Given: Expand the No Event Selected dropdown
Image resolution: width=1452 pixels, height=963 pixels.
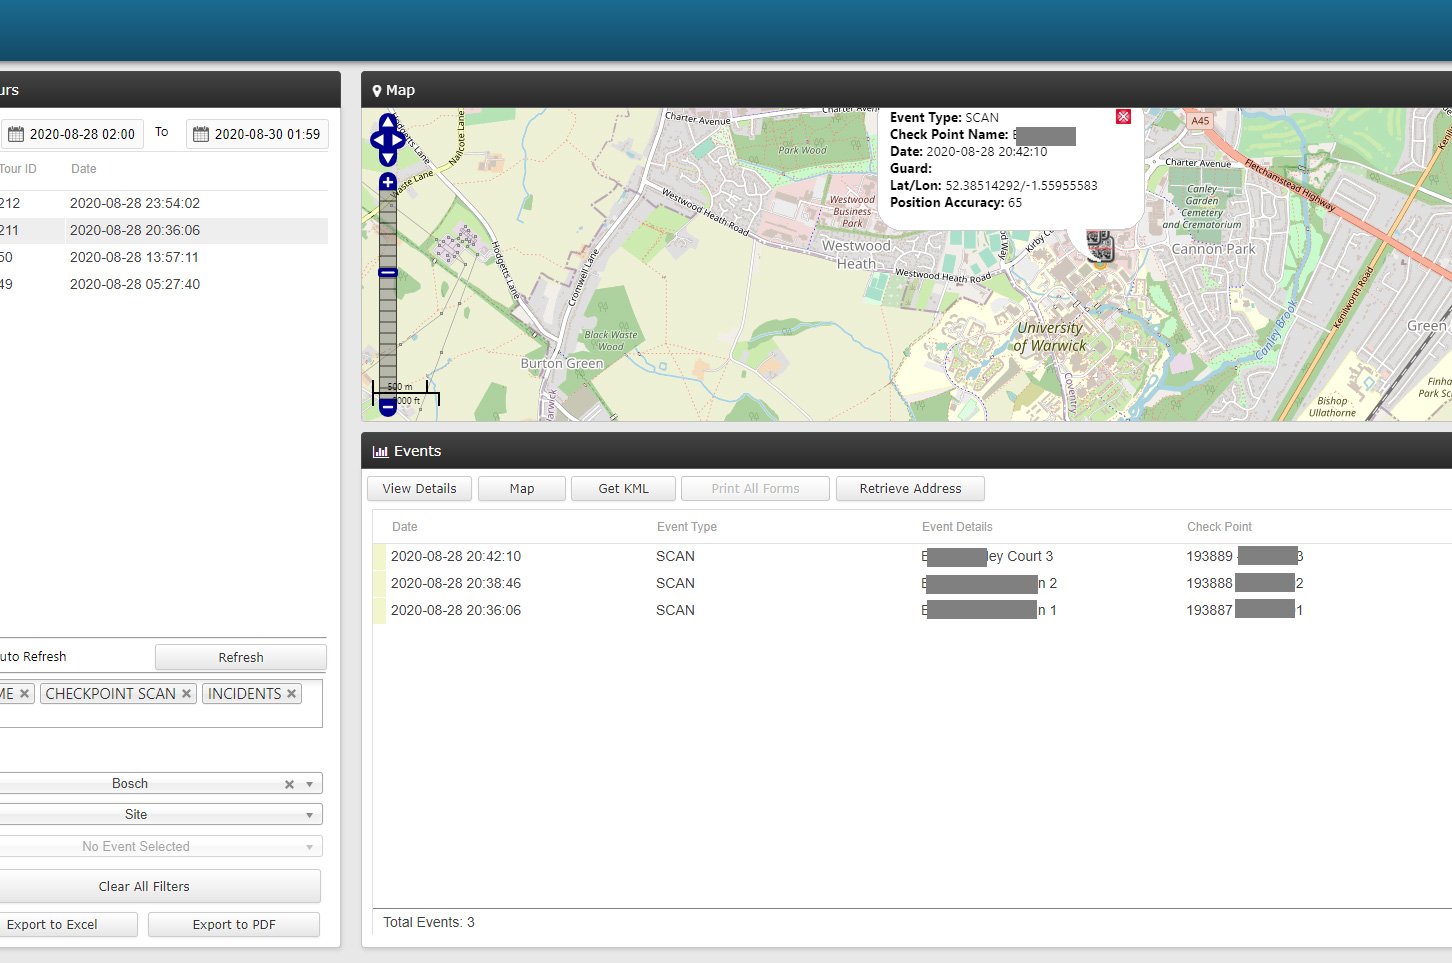Looking at the screenshot, I should (x=310, y=846).
